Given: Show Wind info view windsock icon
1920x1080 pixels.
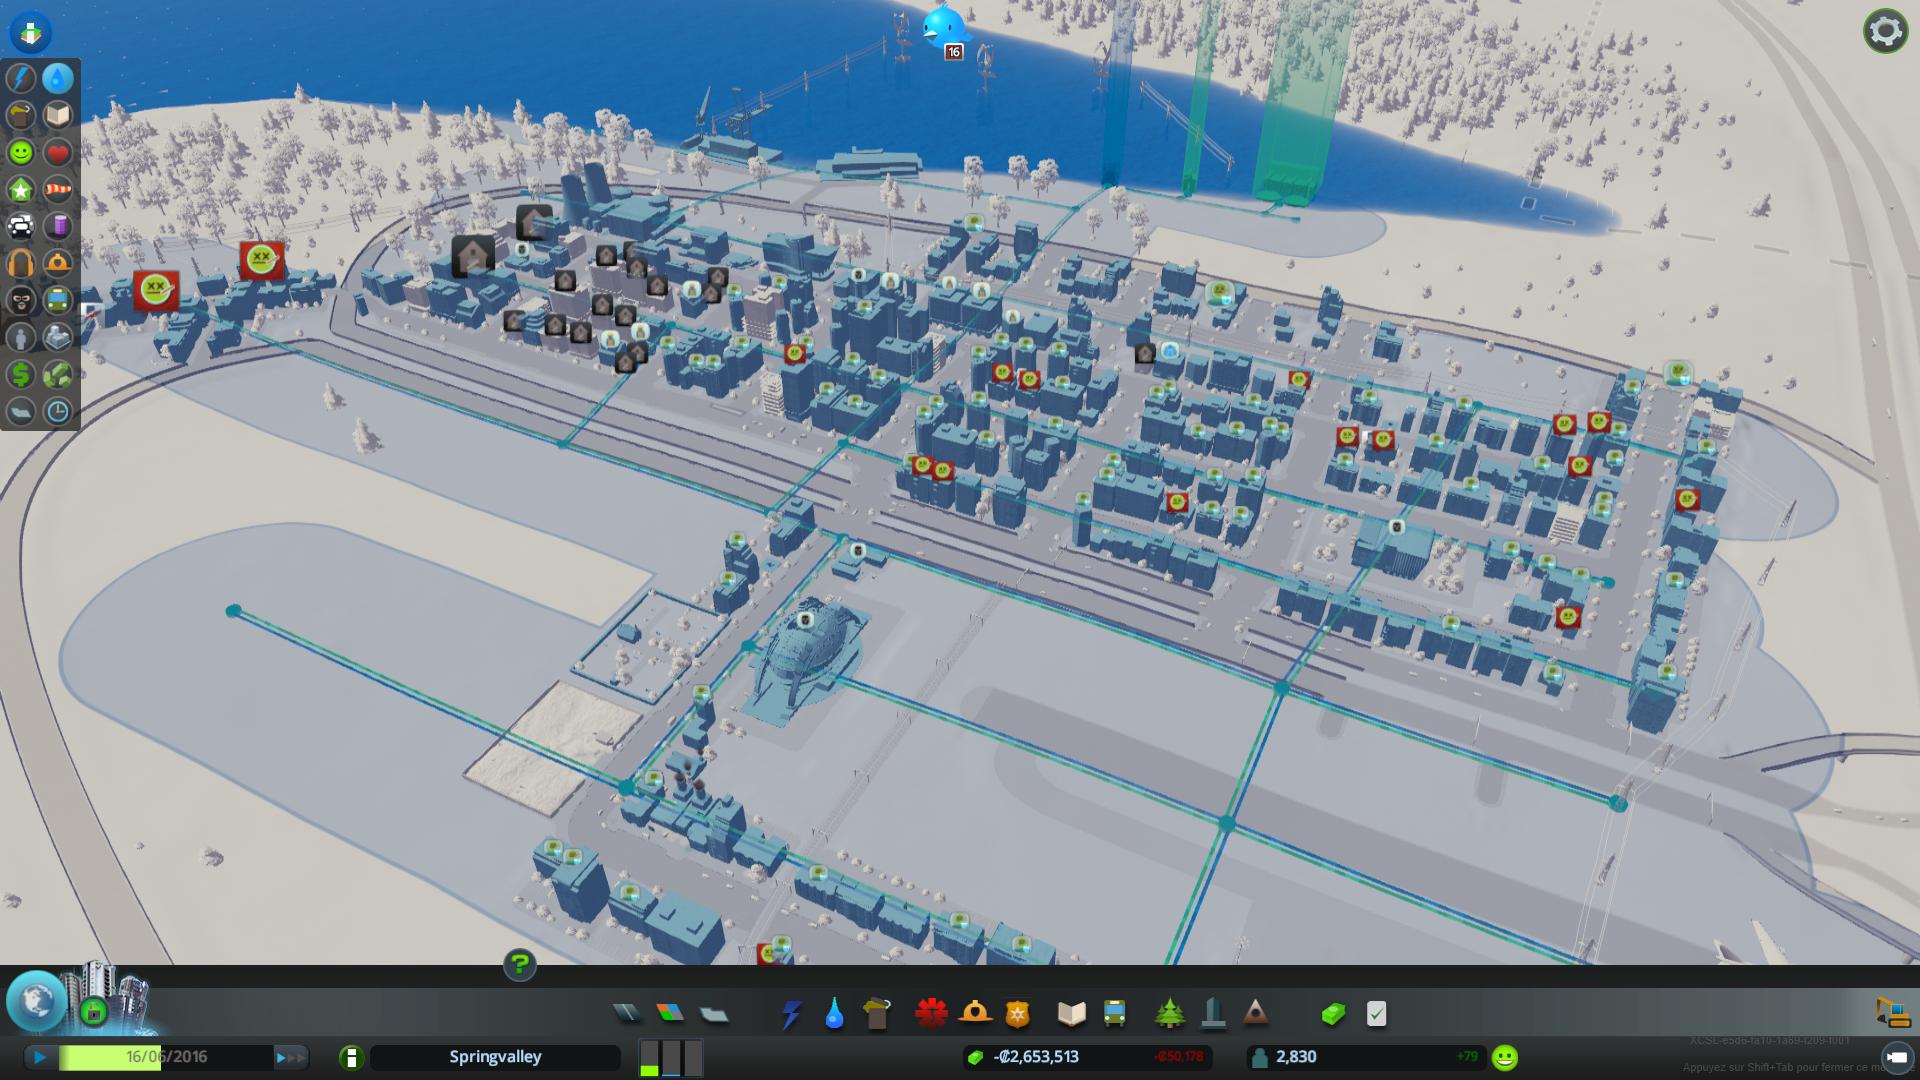Looking at the screenshot, I should point(58,189).
